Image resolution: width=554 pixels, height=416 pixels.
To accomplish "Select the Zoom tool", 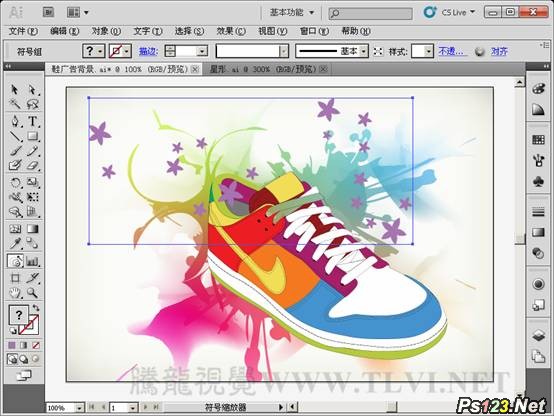I will [x=32, y=293].
